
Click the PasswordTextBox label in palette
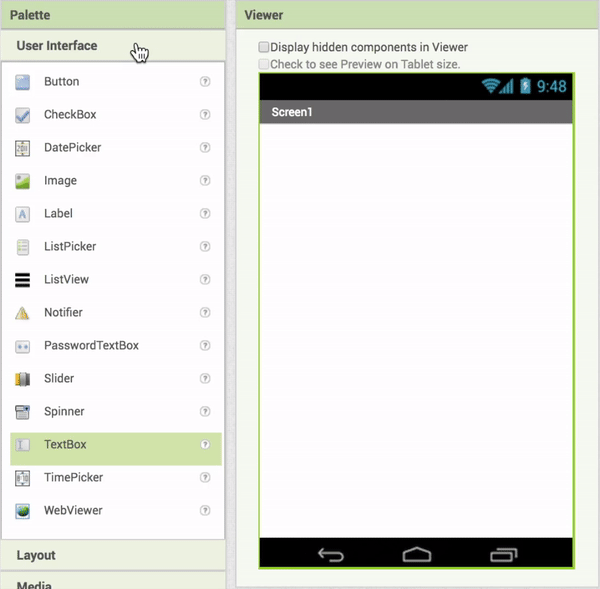(91, 345)
